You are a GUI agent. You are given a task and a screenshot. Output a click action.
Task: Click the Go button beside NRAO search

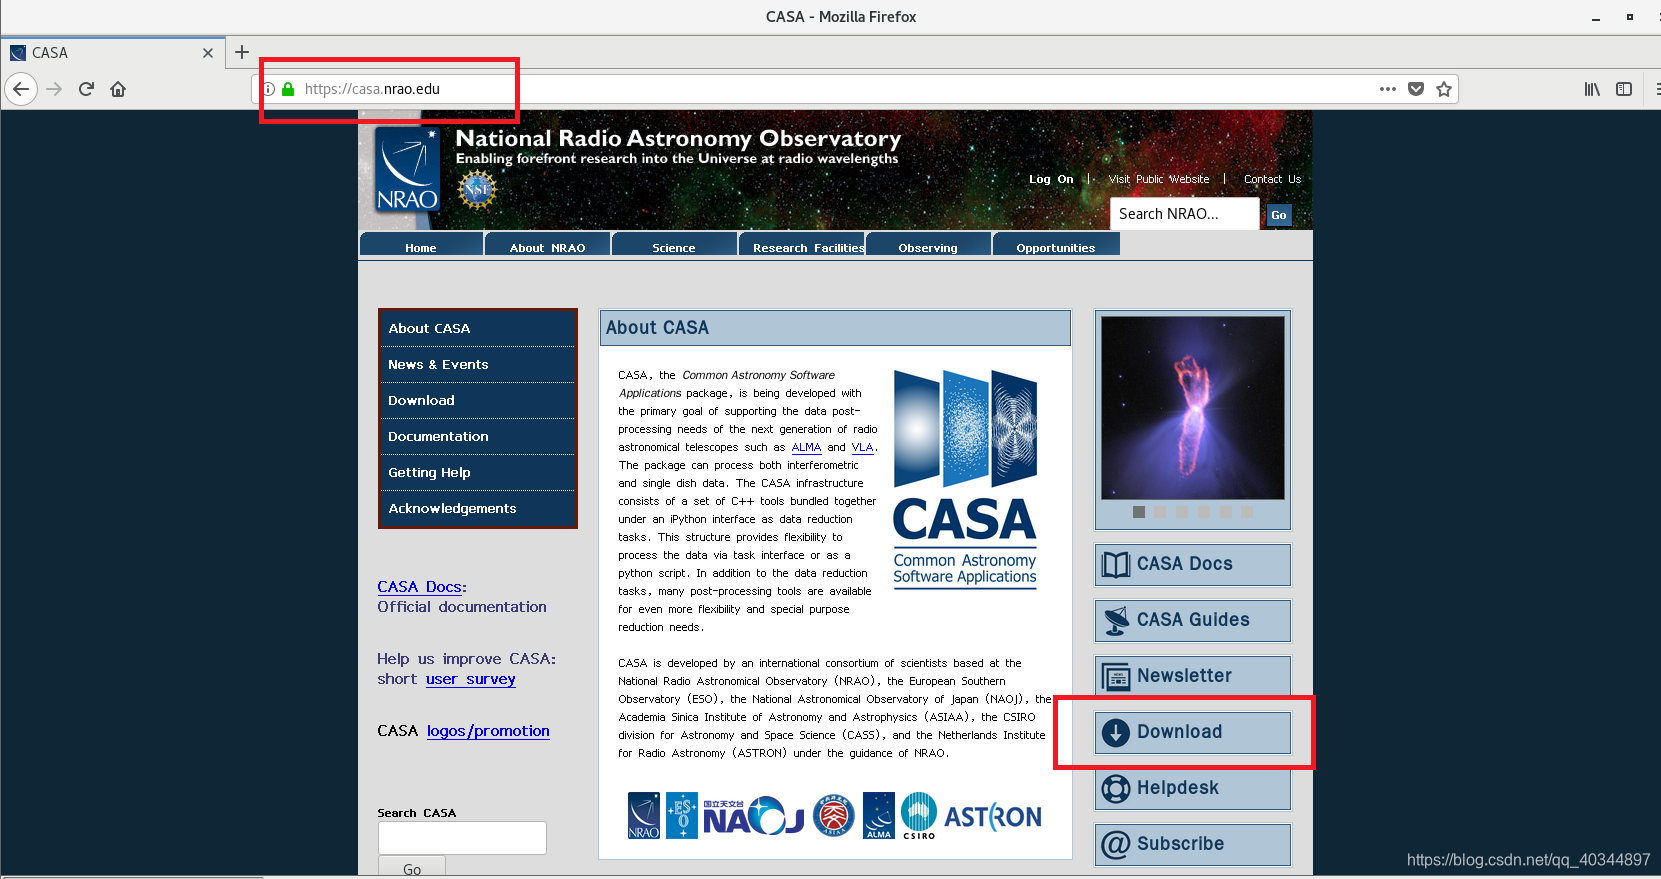[x=1279, y=215]
